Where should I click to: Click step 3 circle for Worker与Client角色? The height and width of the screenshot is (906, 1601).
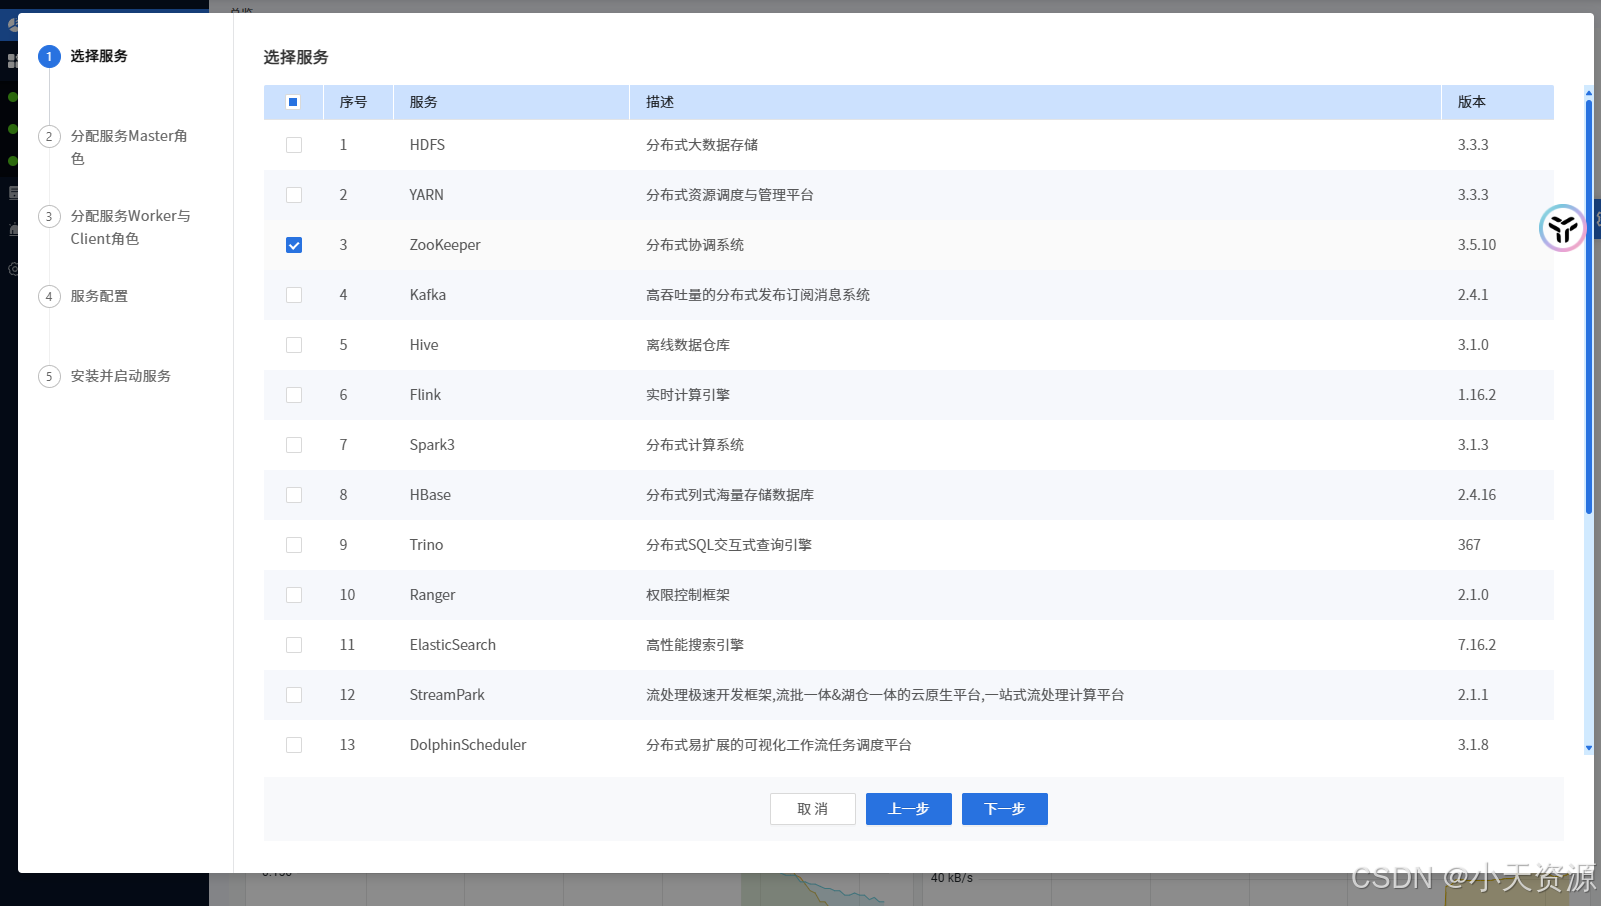point(49,217)
